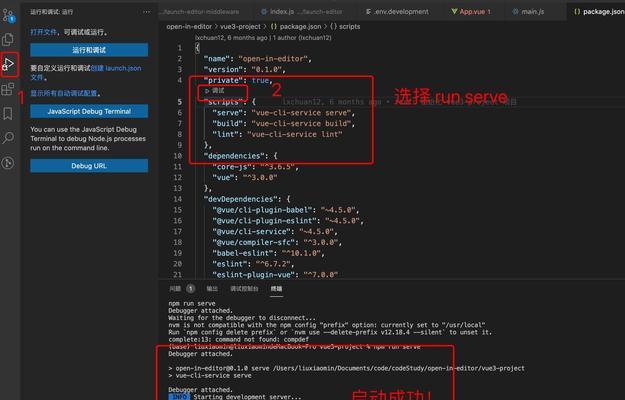The width and height of the screenshot is (625, 400).
Task: Click the "private": true line
Action: click(238, 80)
